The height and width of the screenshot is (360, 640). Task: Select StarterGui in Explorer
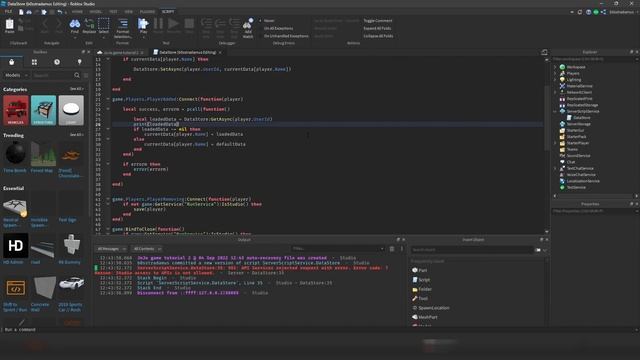[x=575, y=130]
